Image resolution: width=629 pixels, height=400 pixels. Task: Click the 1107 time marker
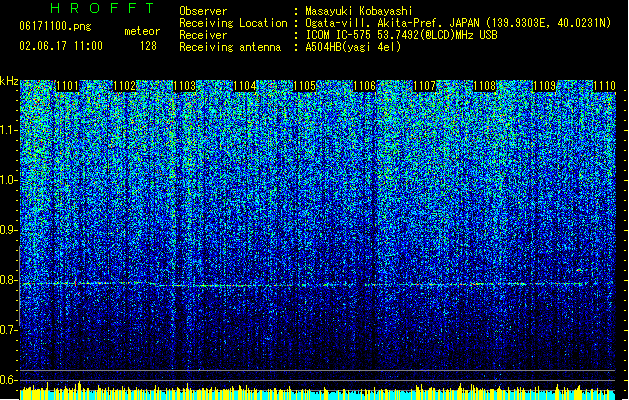(424, 86)
